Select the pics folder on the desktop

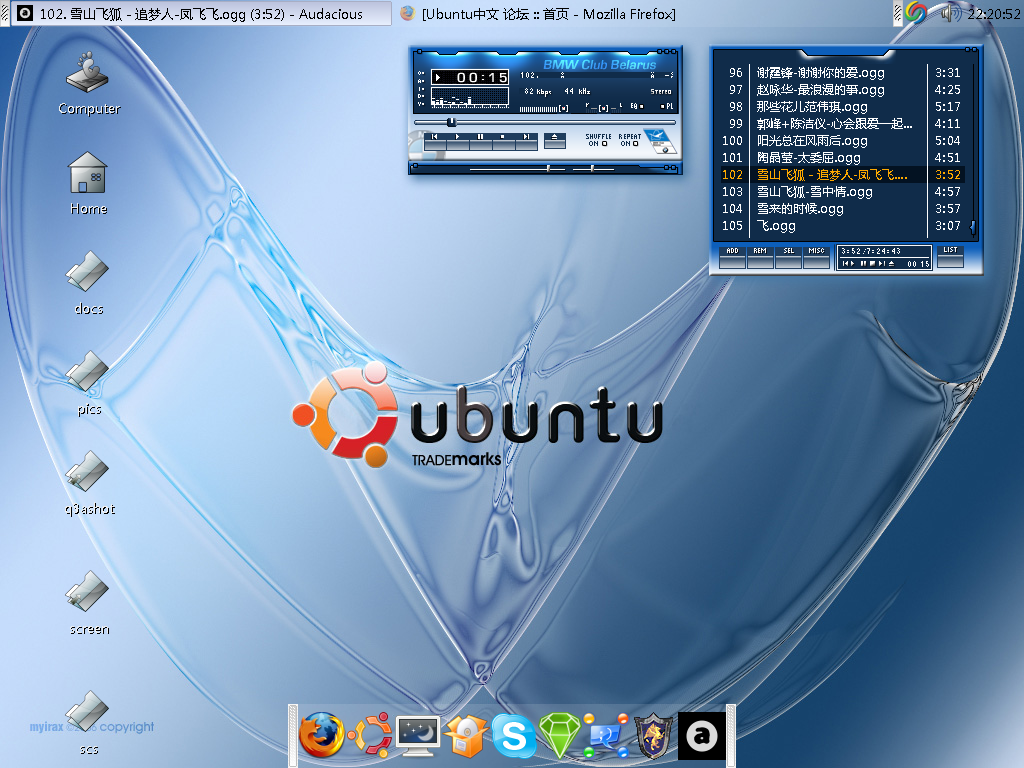click(x=88, y=384)
